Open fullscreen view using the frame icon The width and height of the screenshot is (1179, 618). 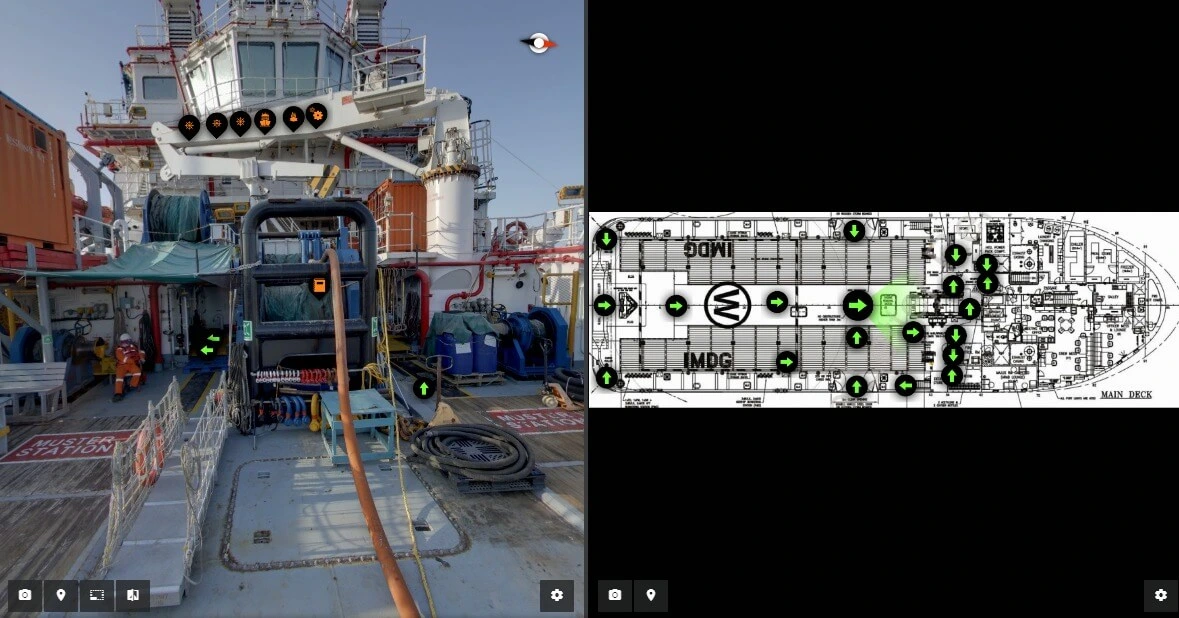tap(97, 595)
